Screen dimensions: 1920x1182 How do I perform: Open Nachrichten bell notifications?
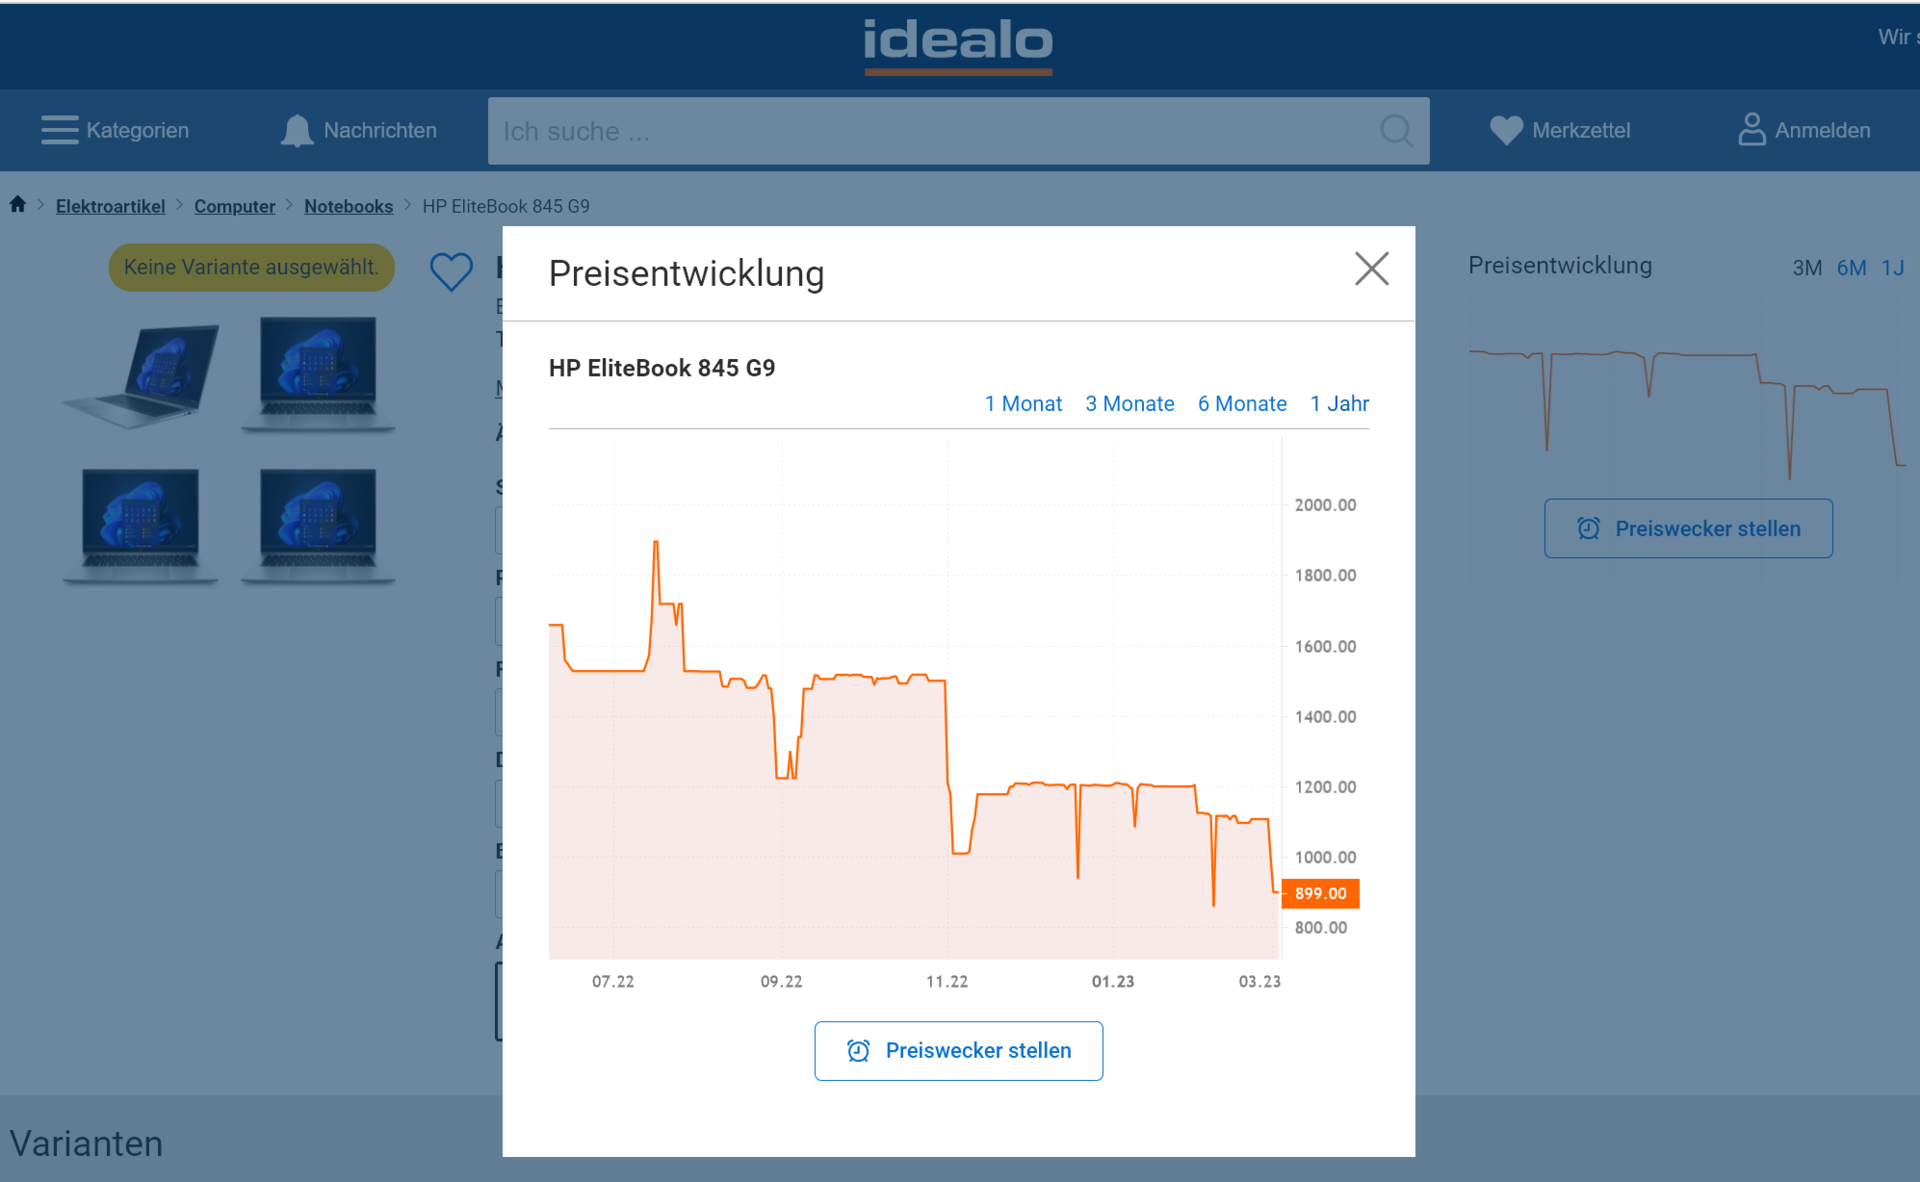coord(297,131)
